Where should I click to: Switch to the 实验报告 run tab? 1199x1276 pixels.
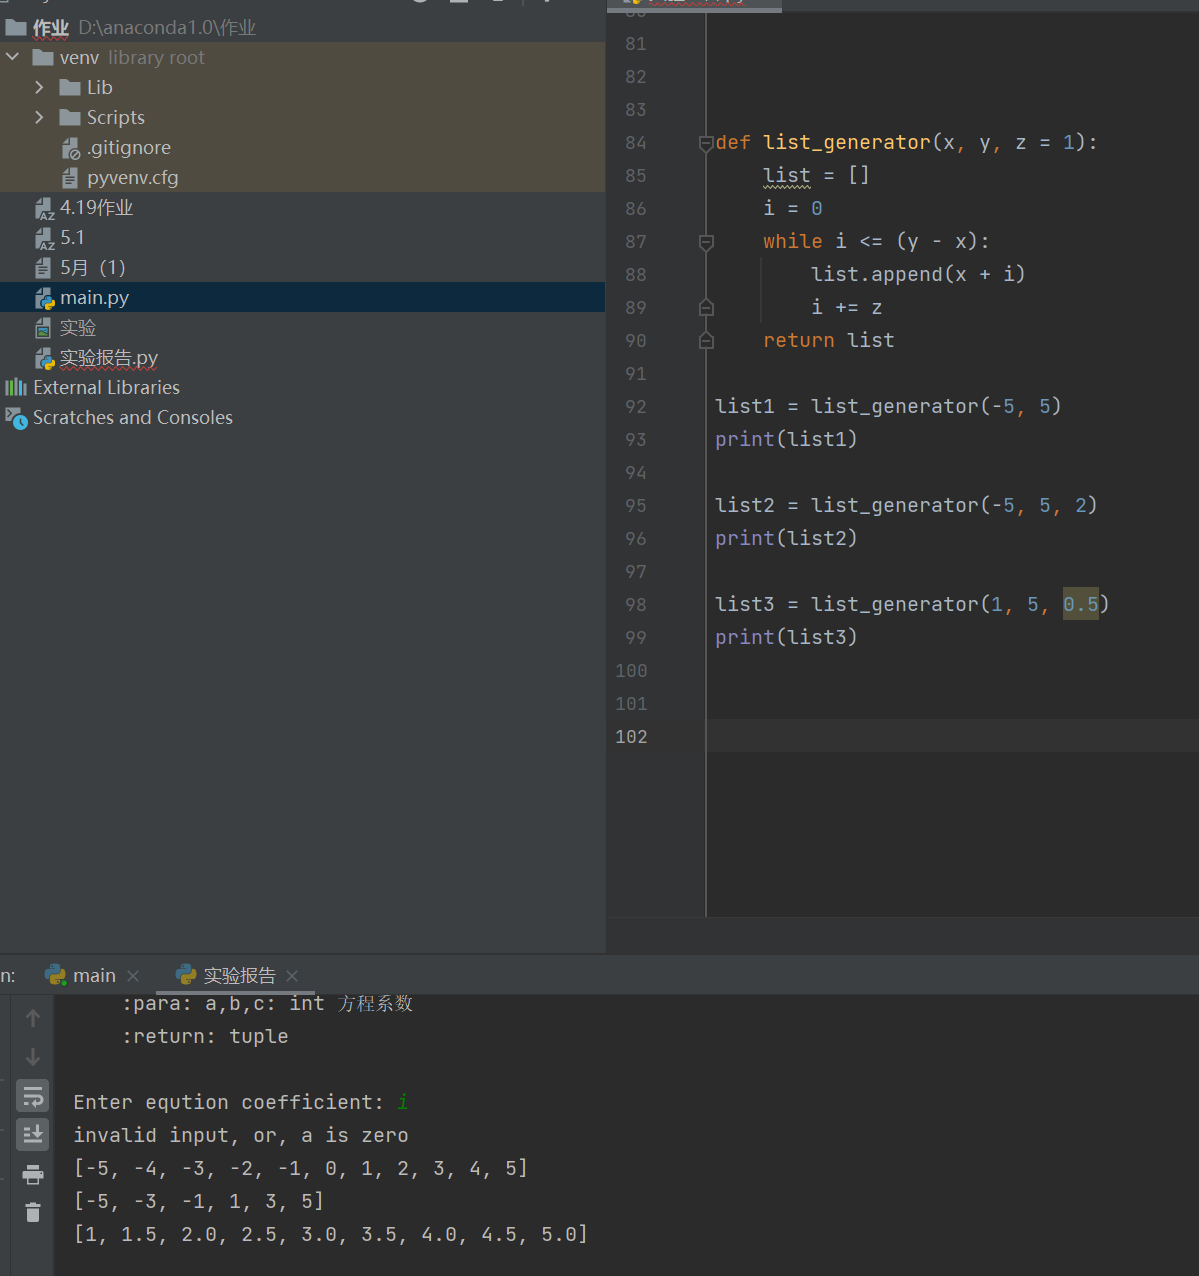coord(239,975)
